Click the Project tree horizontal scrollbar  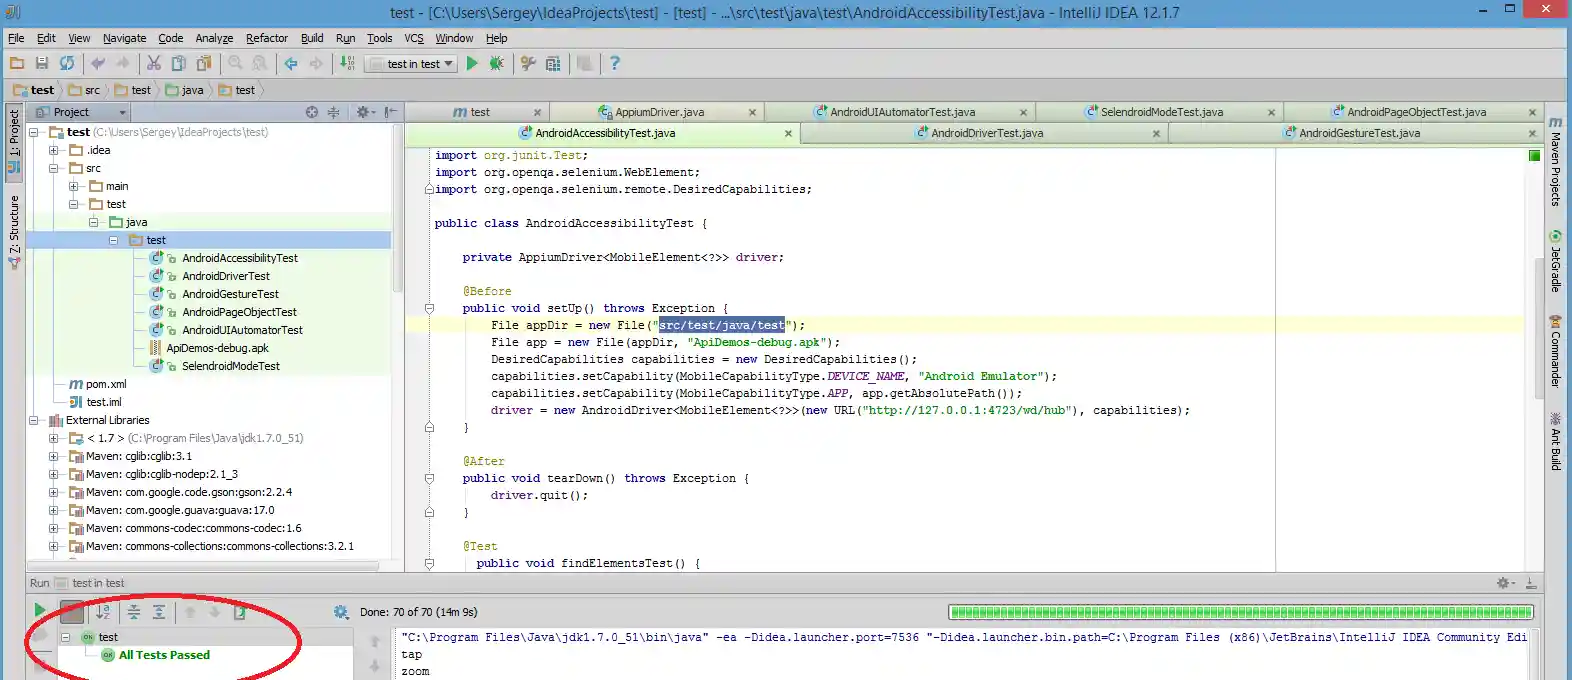pyautogui.click(x=204, y=566)
